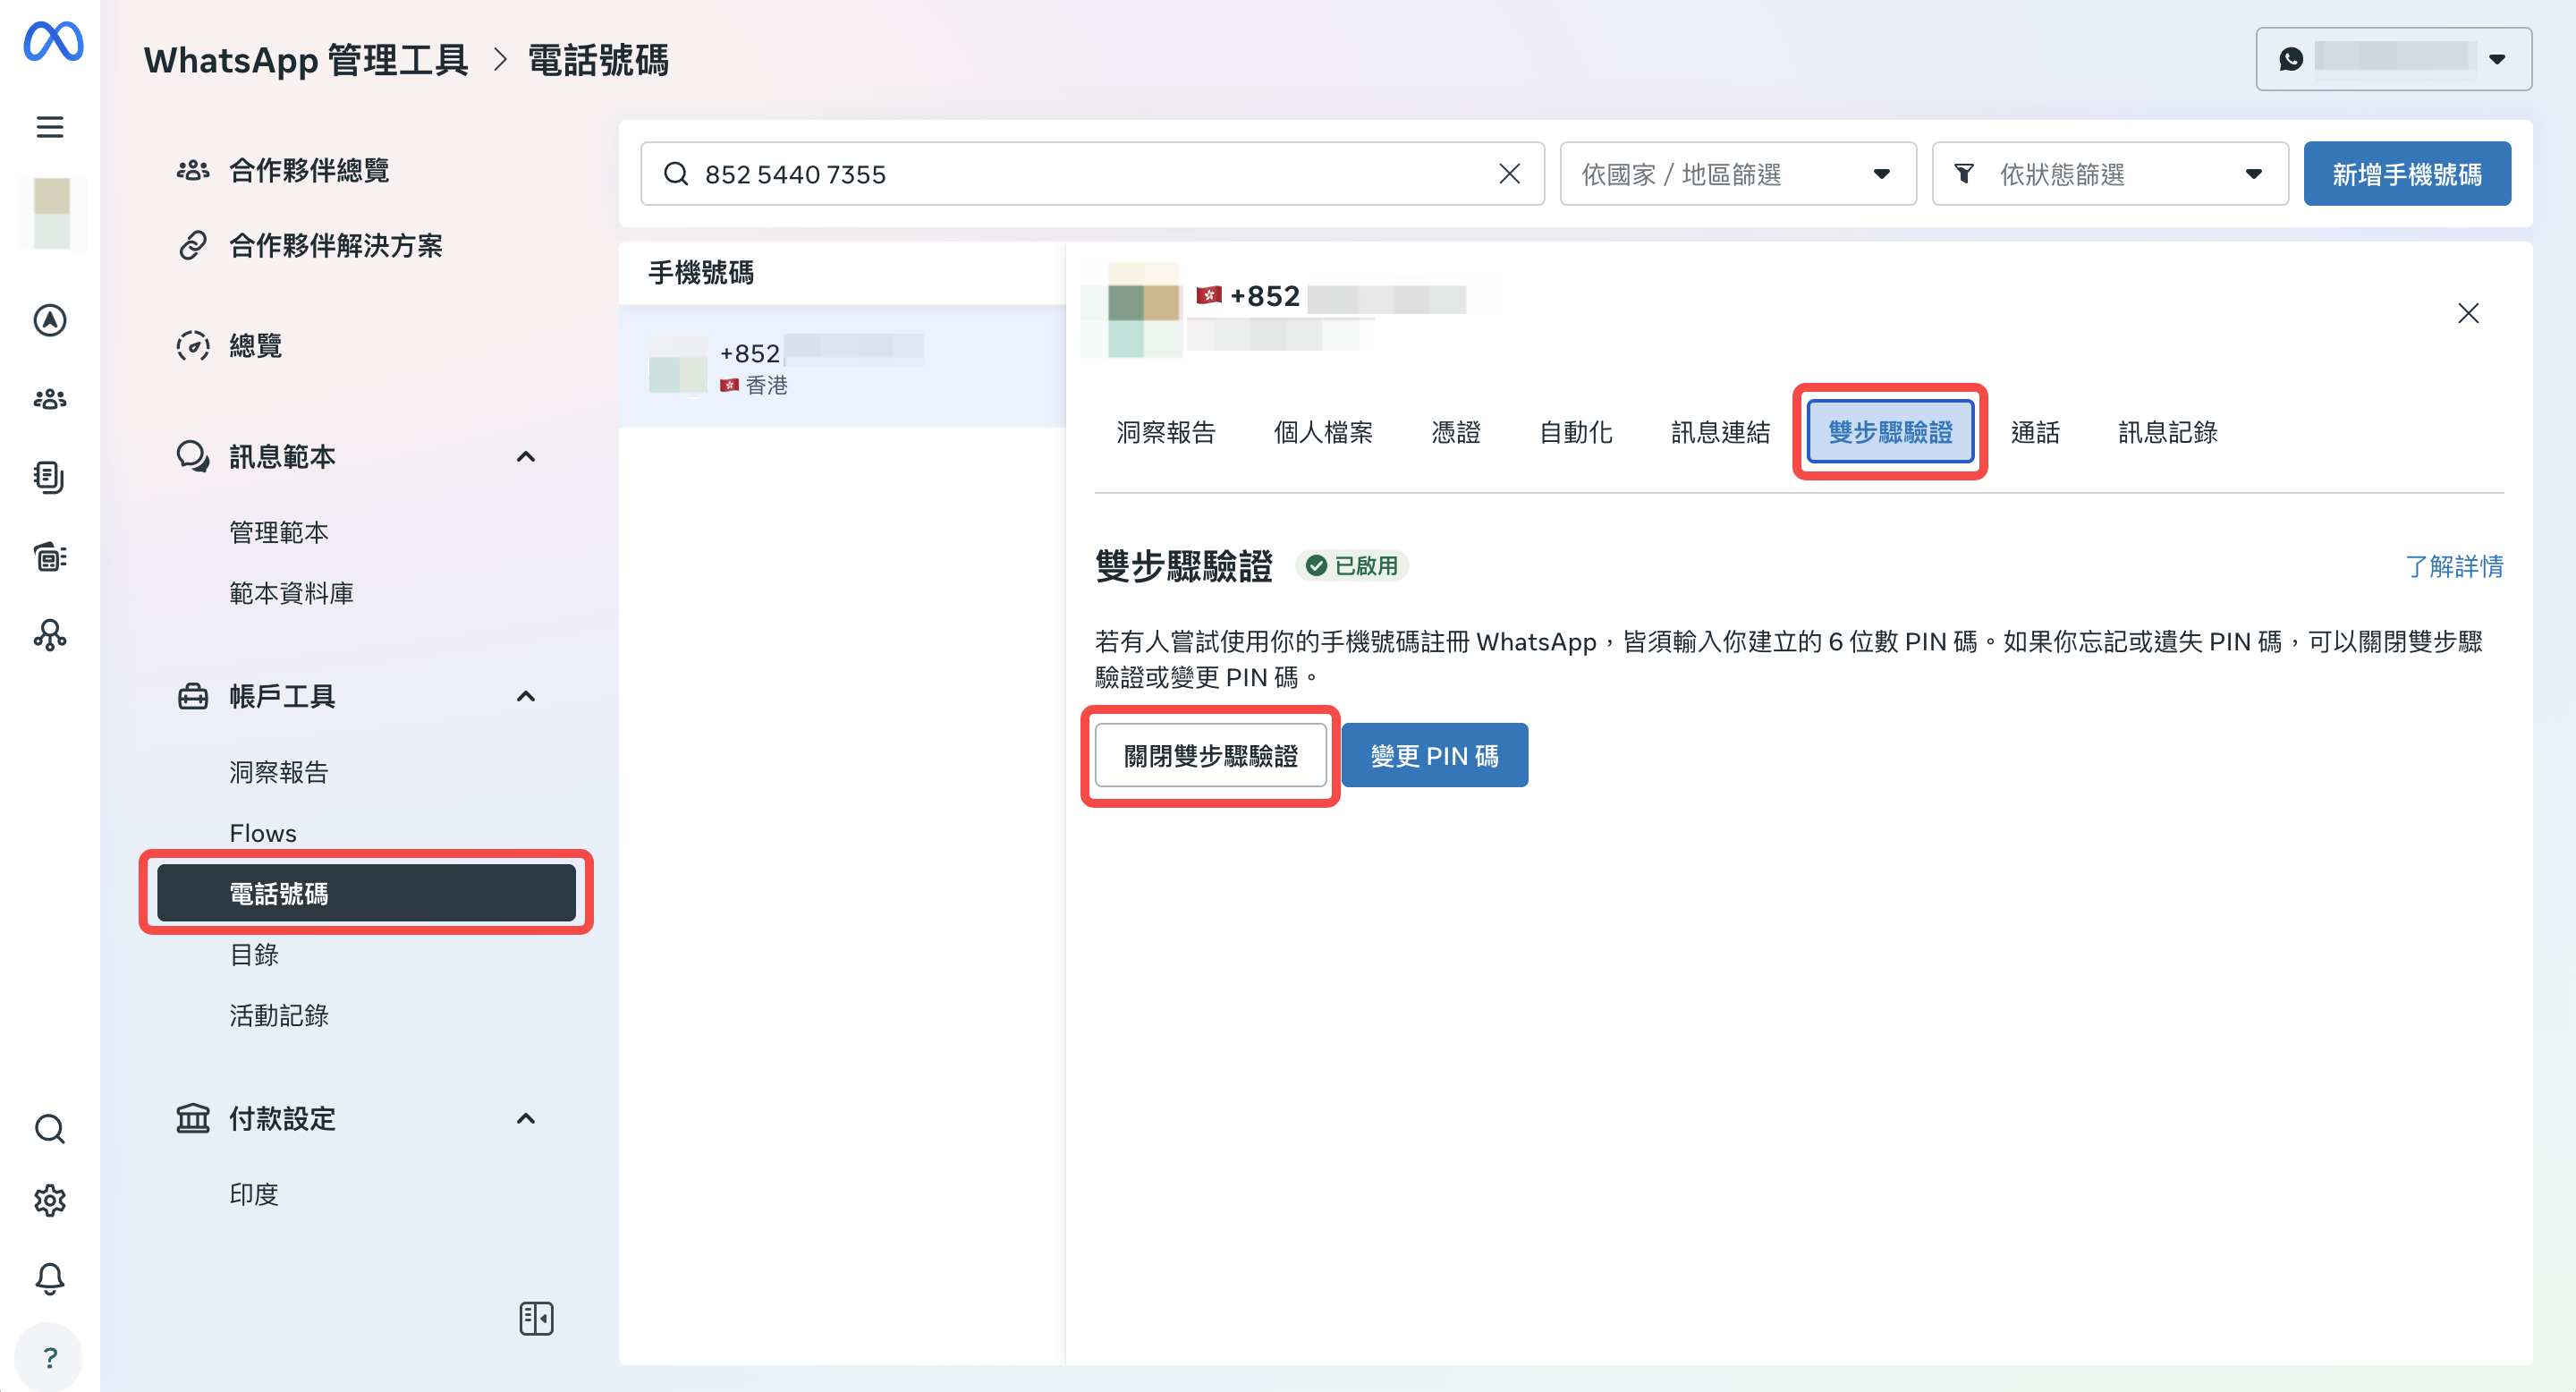Screen dimensions: 2576x1392
Task: Switch to the 通話 tab
Action: coord(2035,432)
